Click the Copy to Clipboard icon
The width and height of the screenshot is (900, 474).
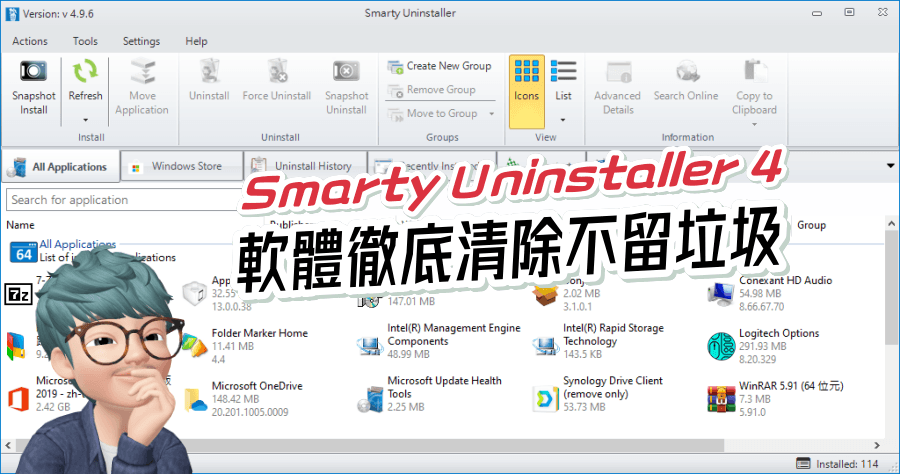coord(755,71)
